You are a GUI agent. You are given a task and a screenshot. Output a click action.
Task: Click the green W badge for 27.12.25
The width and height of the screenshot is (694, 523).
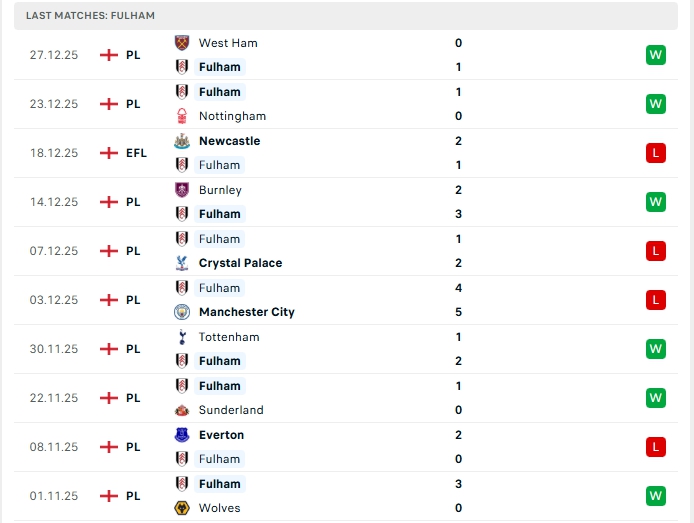tap(655, 55)
